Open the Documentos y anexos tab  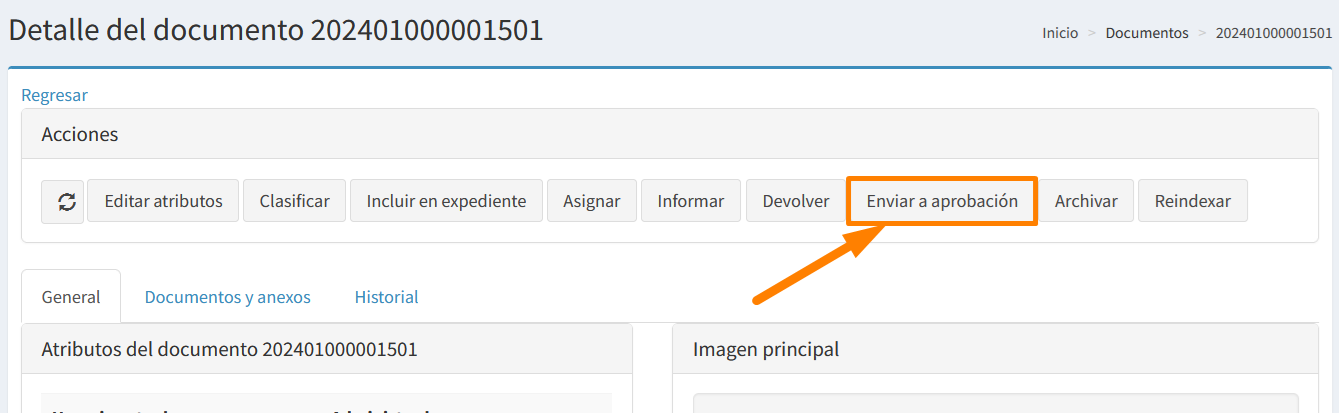click(x=227, y=297)
